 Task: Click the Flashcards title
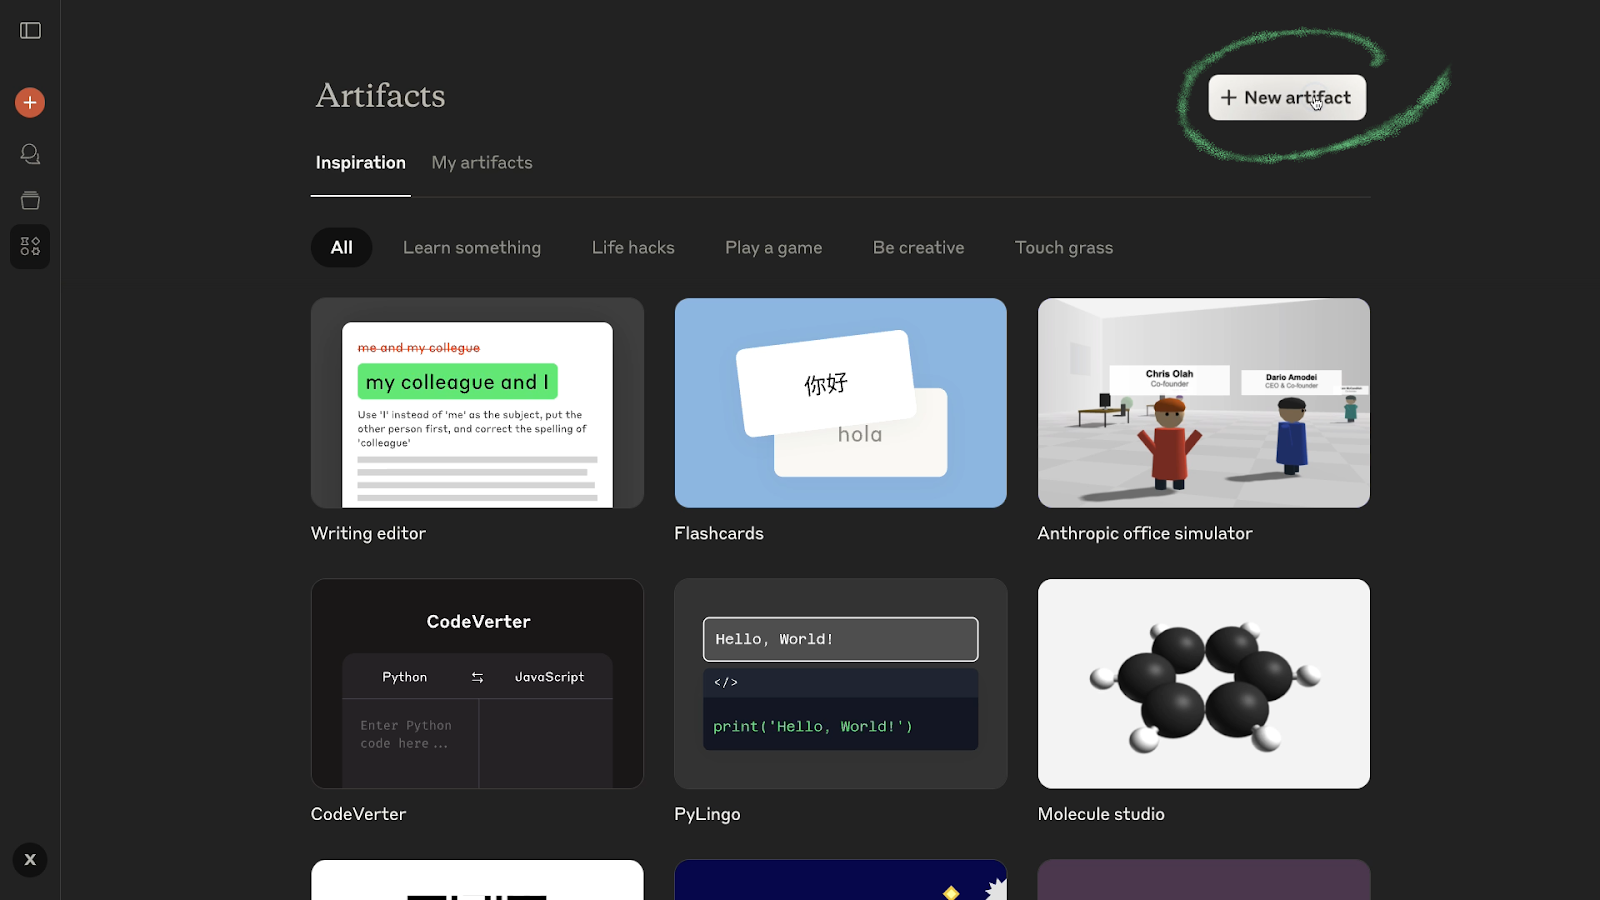pyautogui.click(x=719, y=534)
